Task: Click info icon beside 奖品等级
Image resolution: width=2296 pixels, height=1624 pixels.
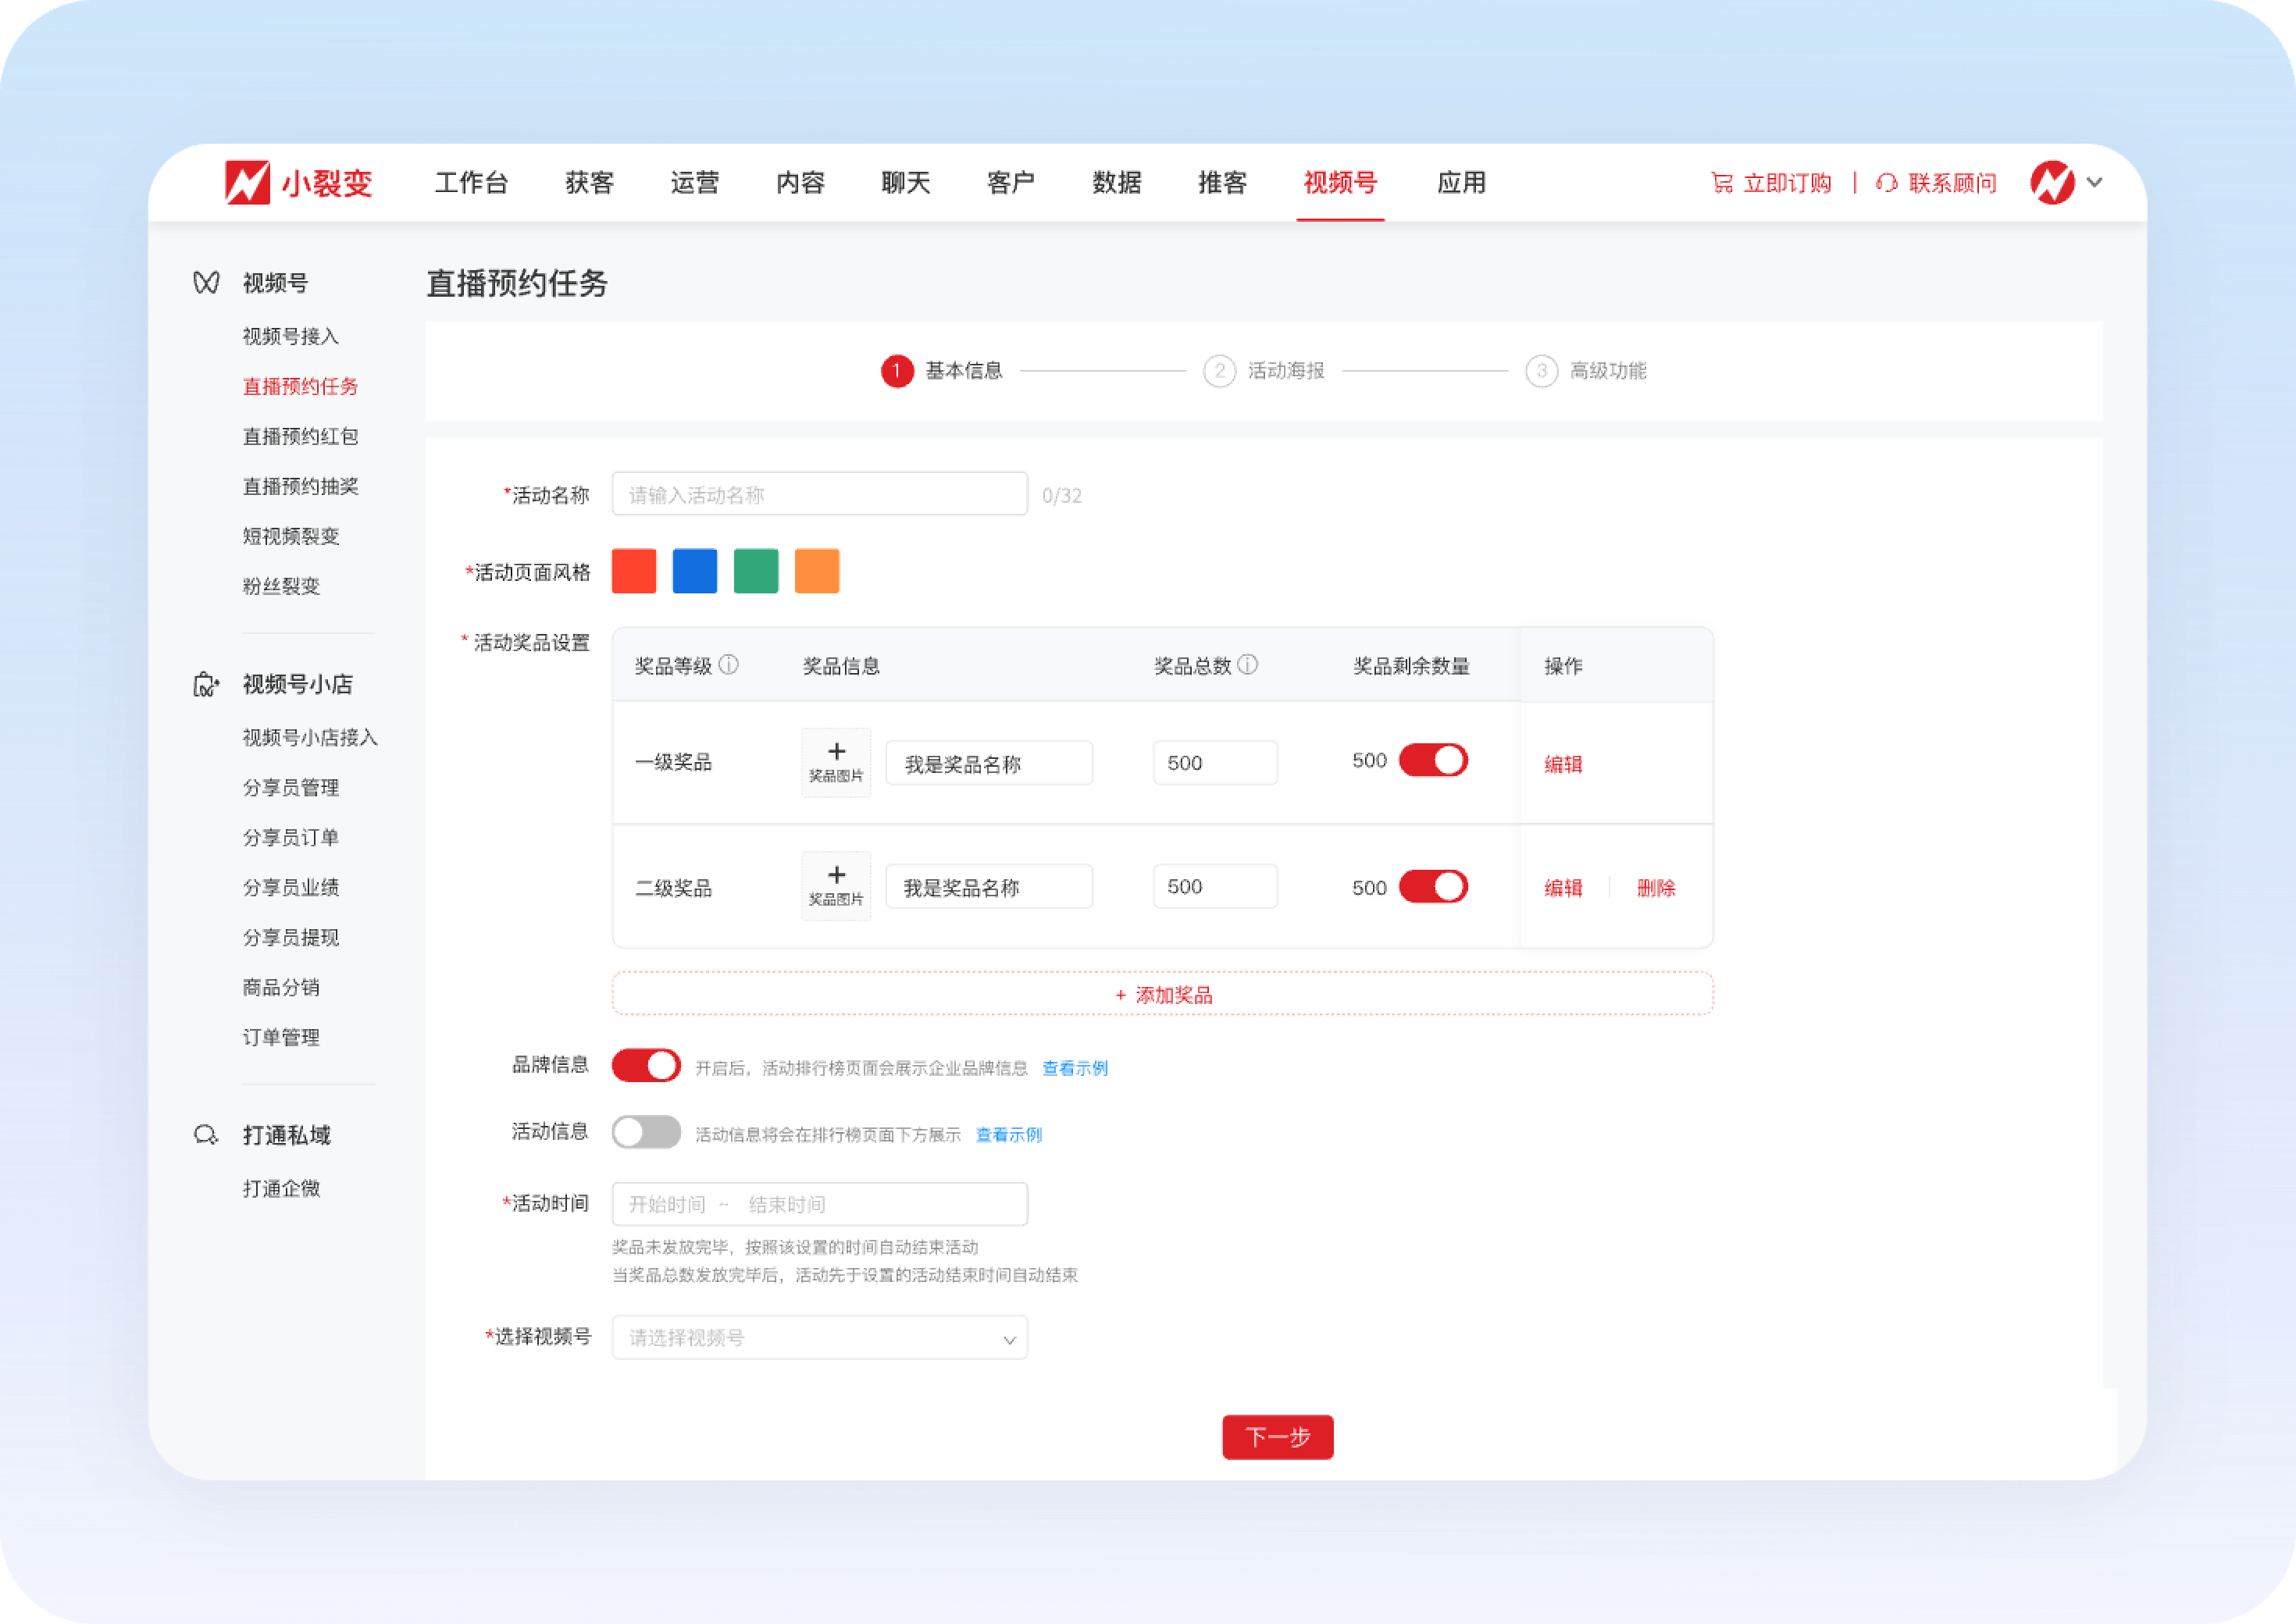Action: 729,665
